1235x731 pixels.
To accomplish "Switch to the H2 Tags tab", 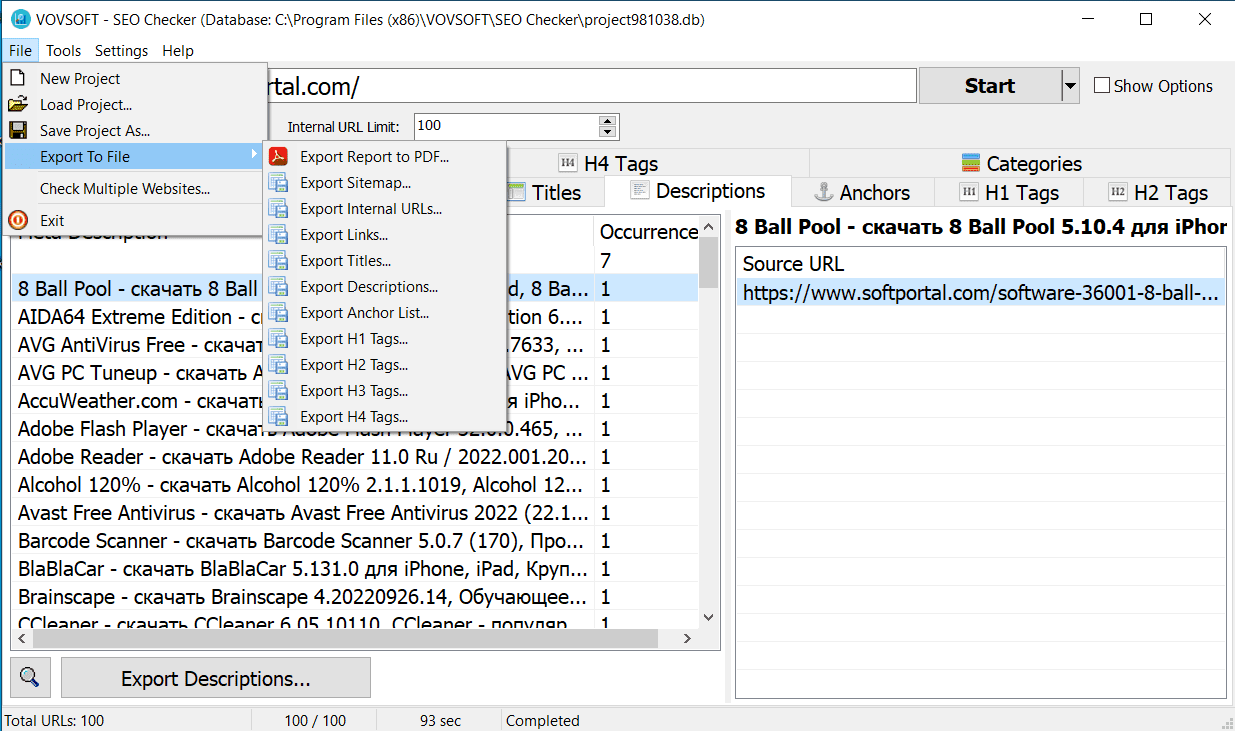I will coord(1158,192).
